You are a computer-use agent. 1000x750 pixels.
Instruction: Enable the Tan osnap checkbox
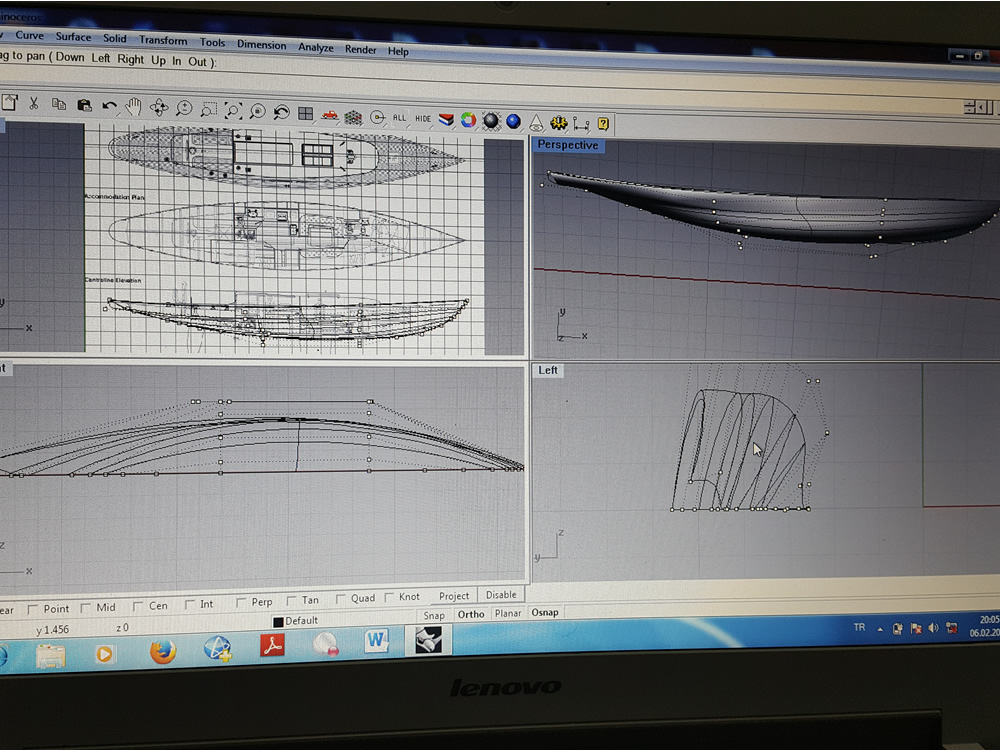[291, 600]
